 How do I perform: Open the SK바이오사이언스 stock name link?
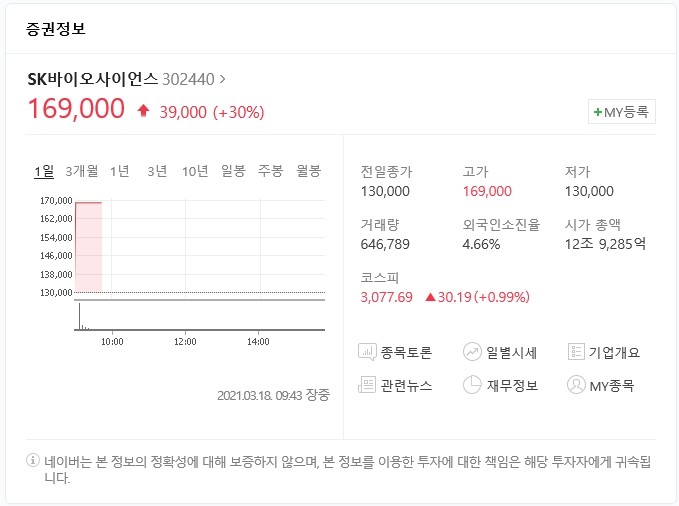pyautogui.click(x=92, y=78)
